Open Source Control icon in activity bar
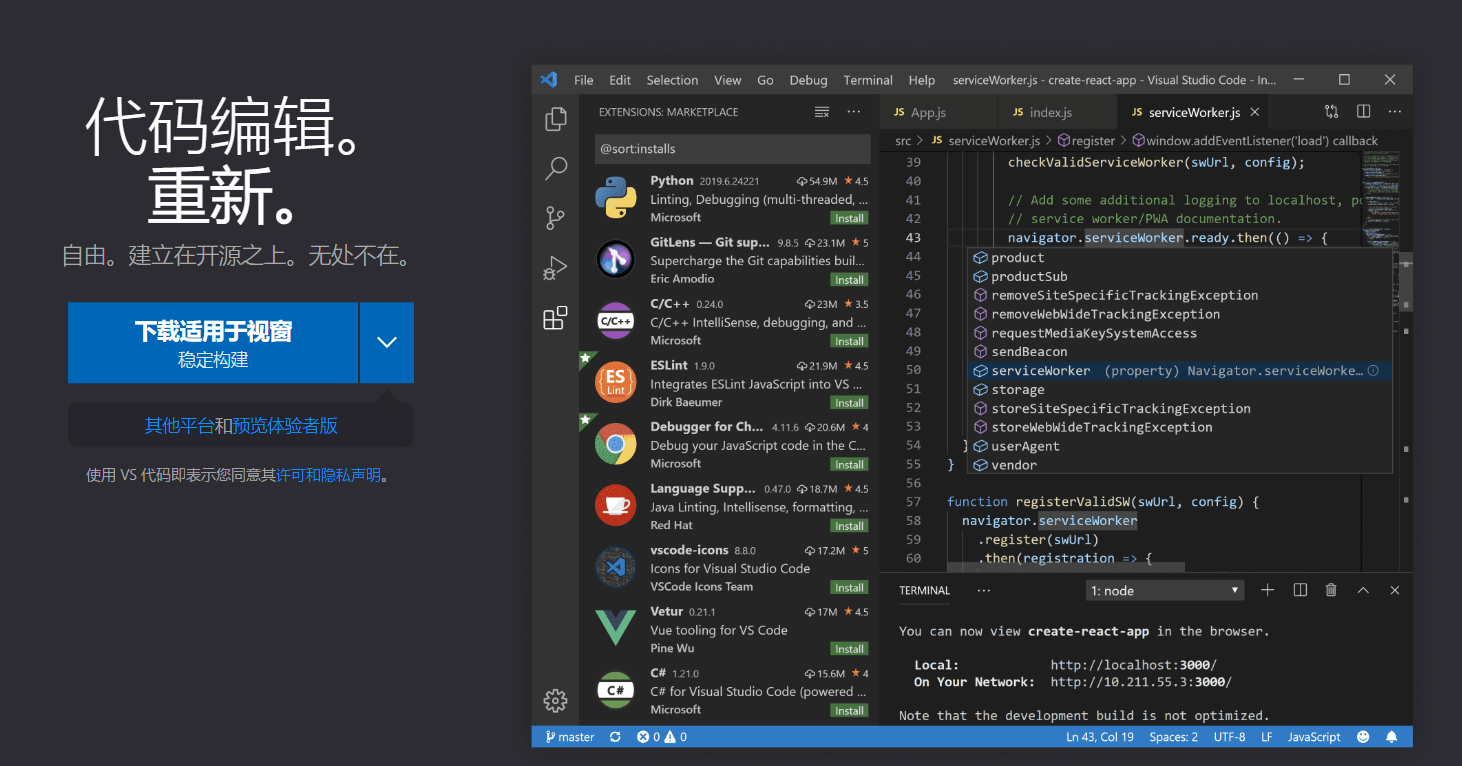Viewport: 1462px width, 766px height. (555, 217)
